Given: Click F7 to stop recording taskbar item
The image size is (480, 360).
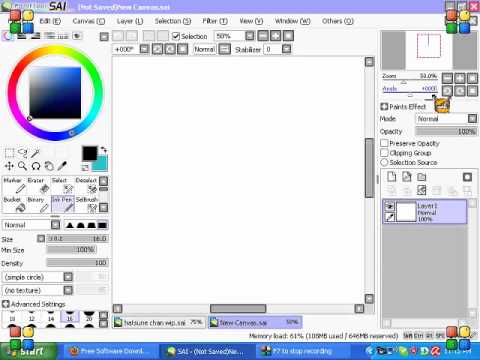Looking at the screenshot, I should click(x=303, y=351).
